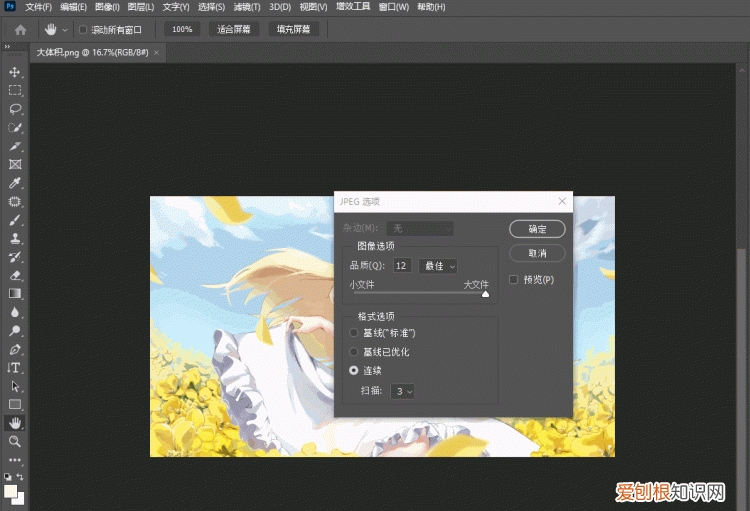Select the Type tool
The height and width of the screenshot is (511, 750).
[15, 367]
